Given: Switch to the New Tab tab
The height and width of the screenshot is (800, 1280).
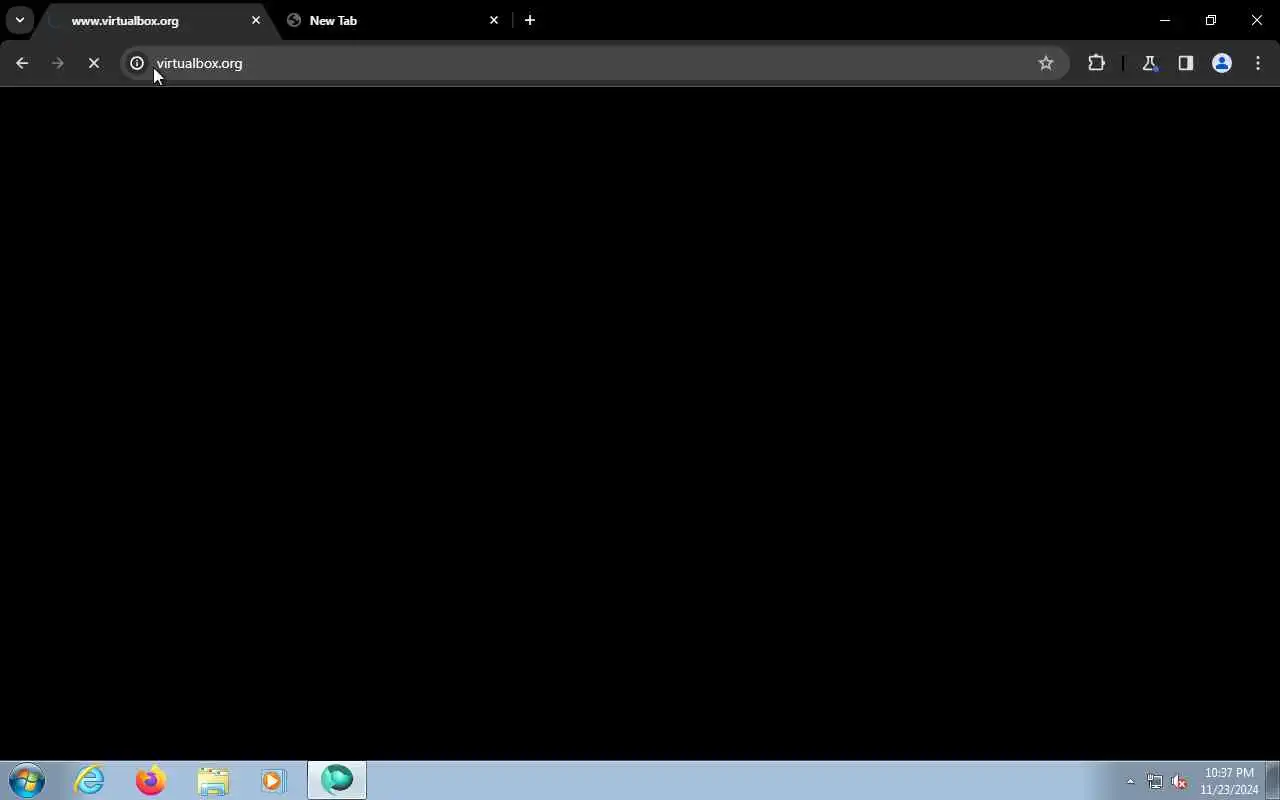Looking at the screenshot, I should [x=391, y=20].
